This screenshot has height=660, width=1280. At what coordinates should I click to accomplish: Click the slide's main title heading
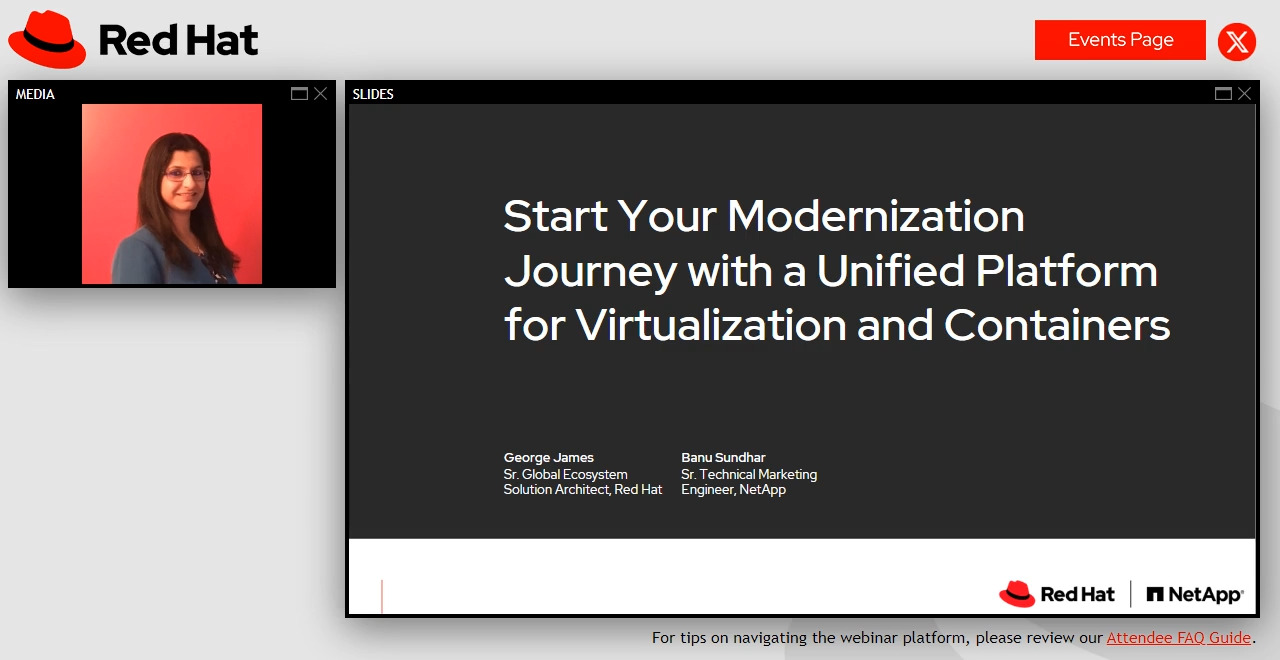(836, 271)
